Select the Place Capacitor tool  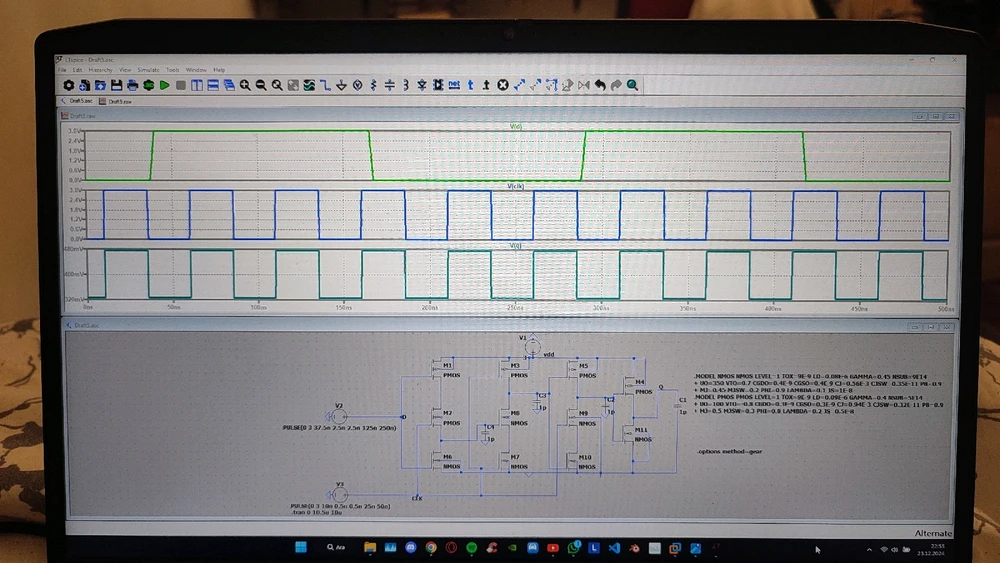click(388, 86)
